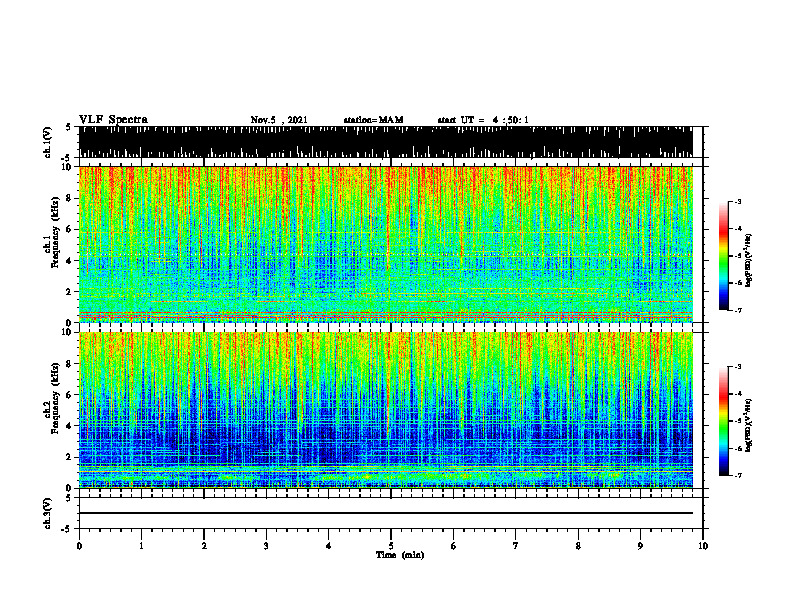Click time axis tick label "7"

[516, 546]
